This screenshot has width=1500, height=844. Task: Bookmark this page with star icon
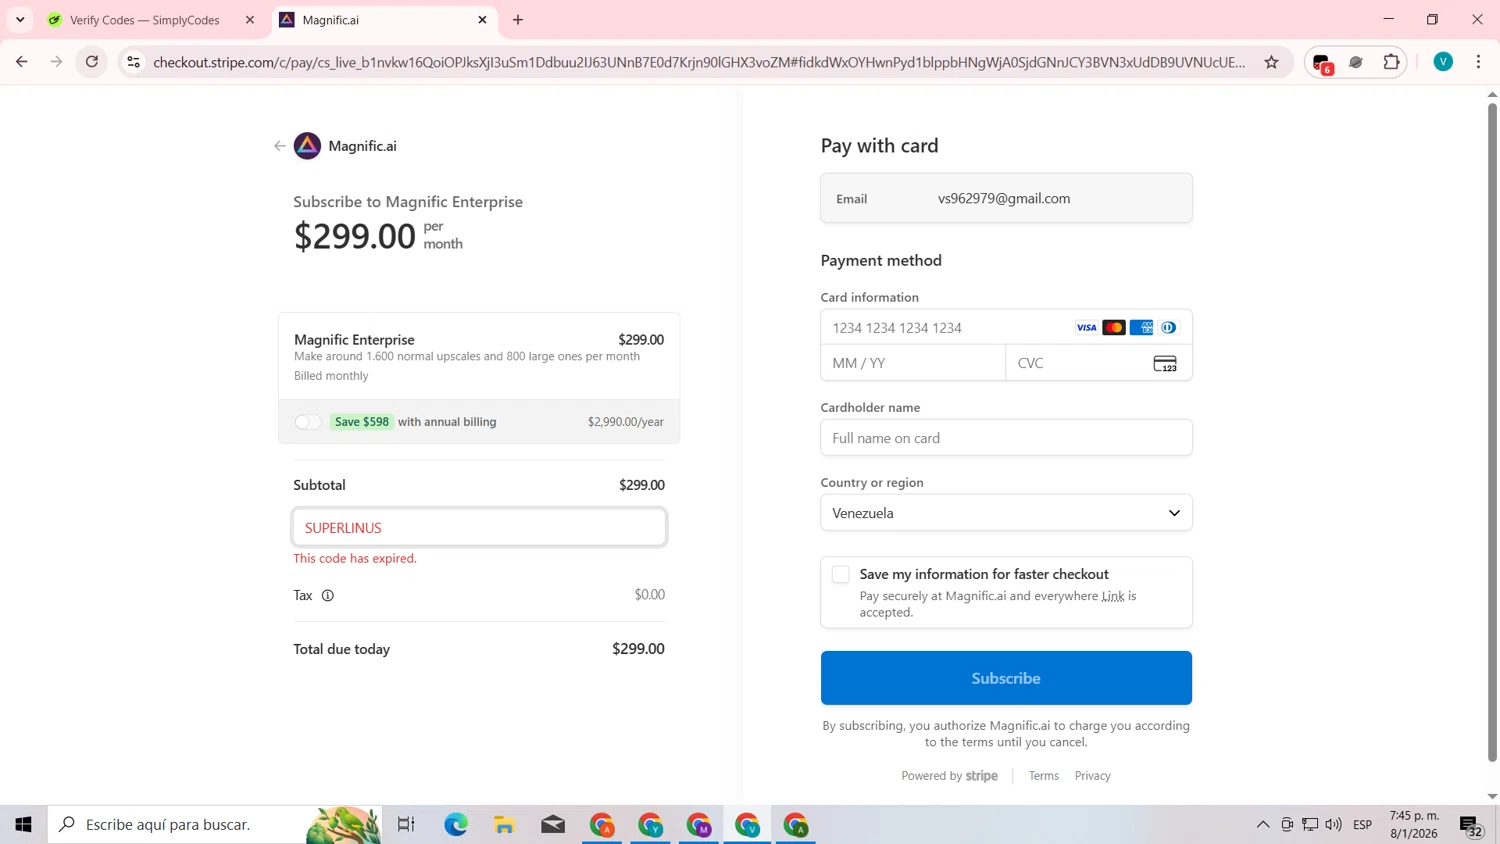[1271, 62]
